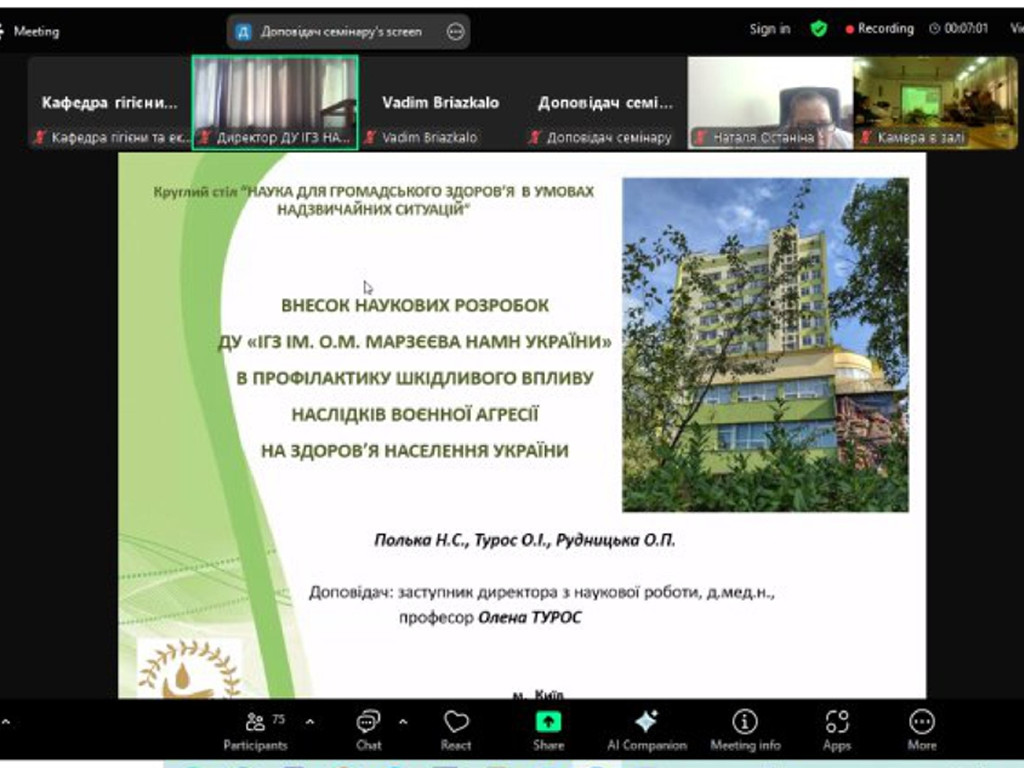This screenshot has height=768, width=1024.
Task: Click slide title ВНЕСОК НАУКОВИХ РОЗРОБОК
Action: click(x=415, y=305)
